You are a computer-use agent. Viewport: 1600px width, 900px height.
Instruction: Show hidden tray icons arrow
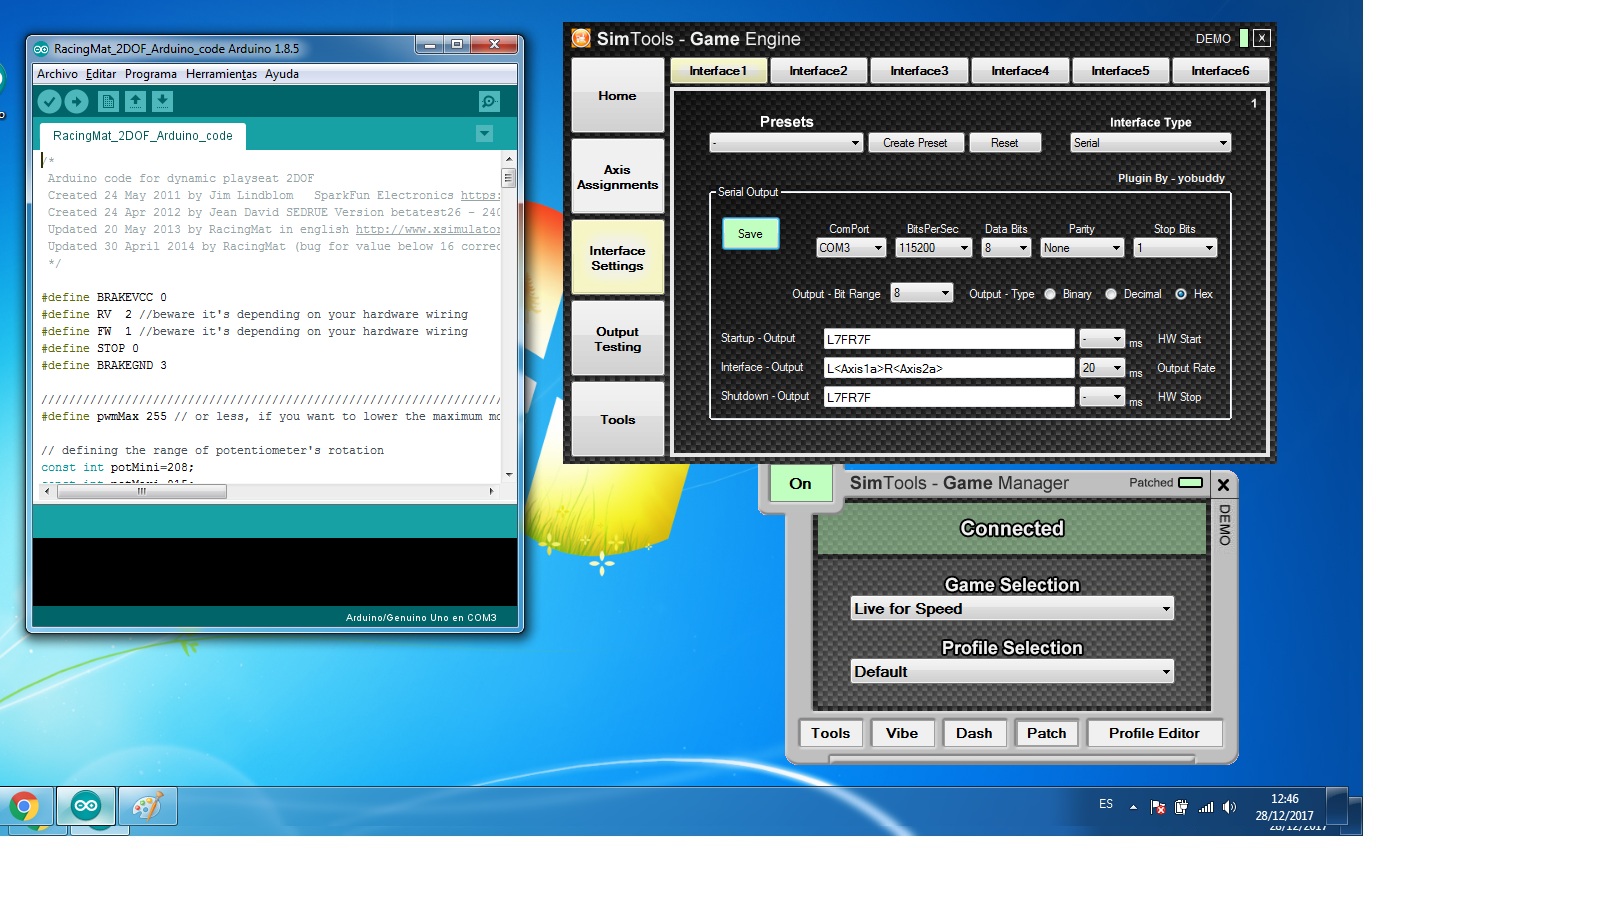point(1133,807)
